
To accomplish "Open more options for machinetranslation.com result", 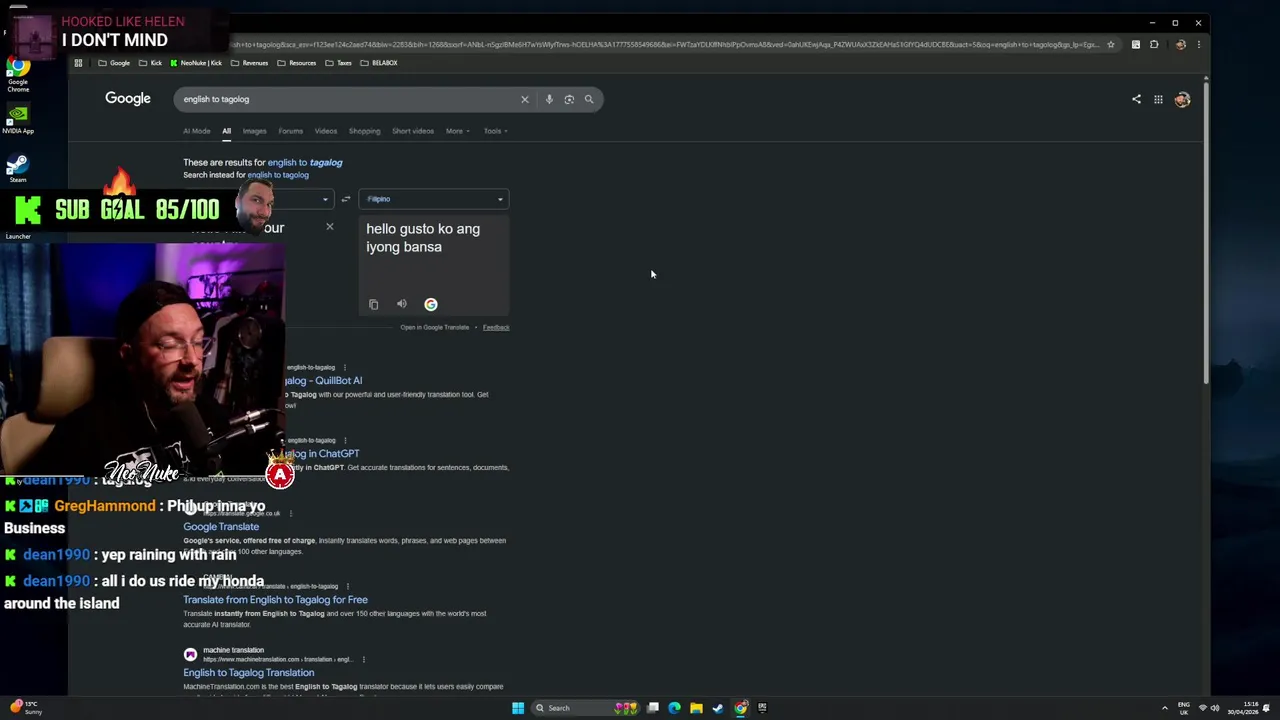I will click(364, 659).
